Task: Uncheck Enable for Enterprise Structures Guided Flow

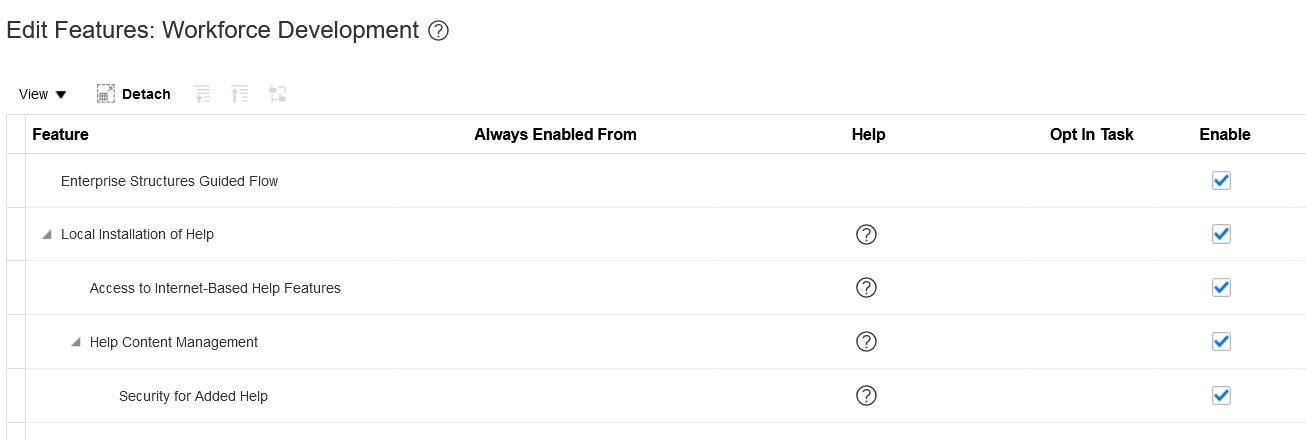Action: coord(1221,181)
